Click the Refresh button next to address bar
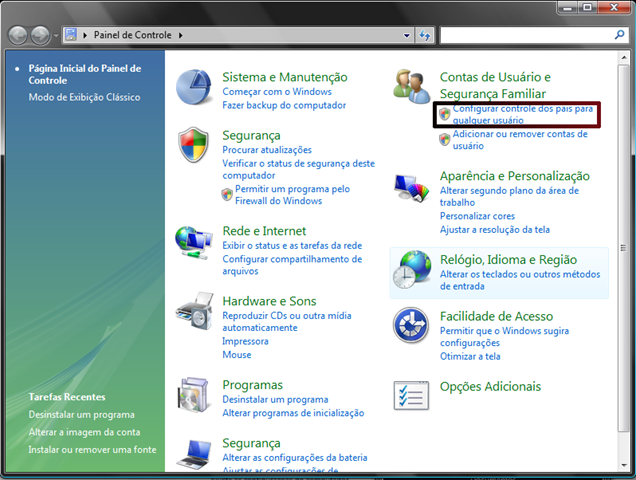Image resolution: width=636 pixels, height=480 pixels. (x=425, y=35)
